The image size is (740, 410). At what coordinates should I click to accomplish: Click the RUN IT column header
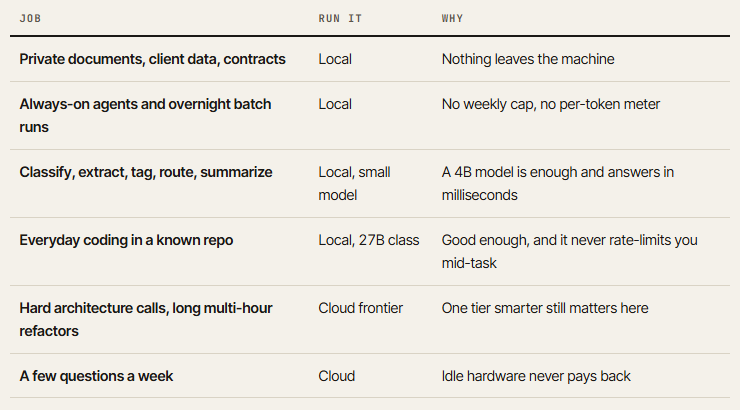(340, 18)
